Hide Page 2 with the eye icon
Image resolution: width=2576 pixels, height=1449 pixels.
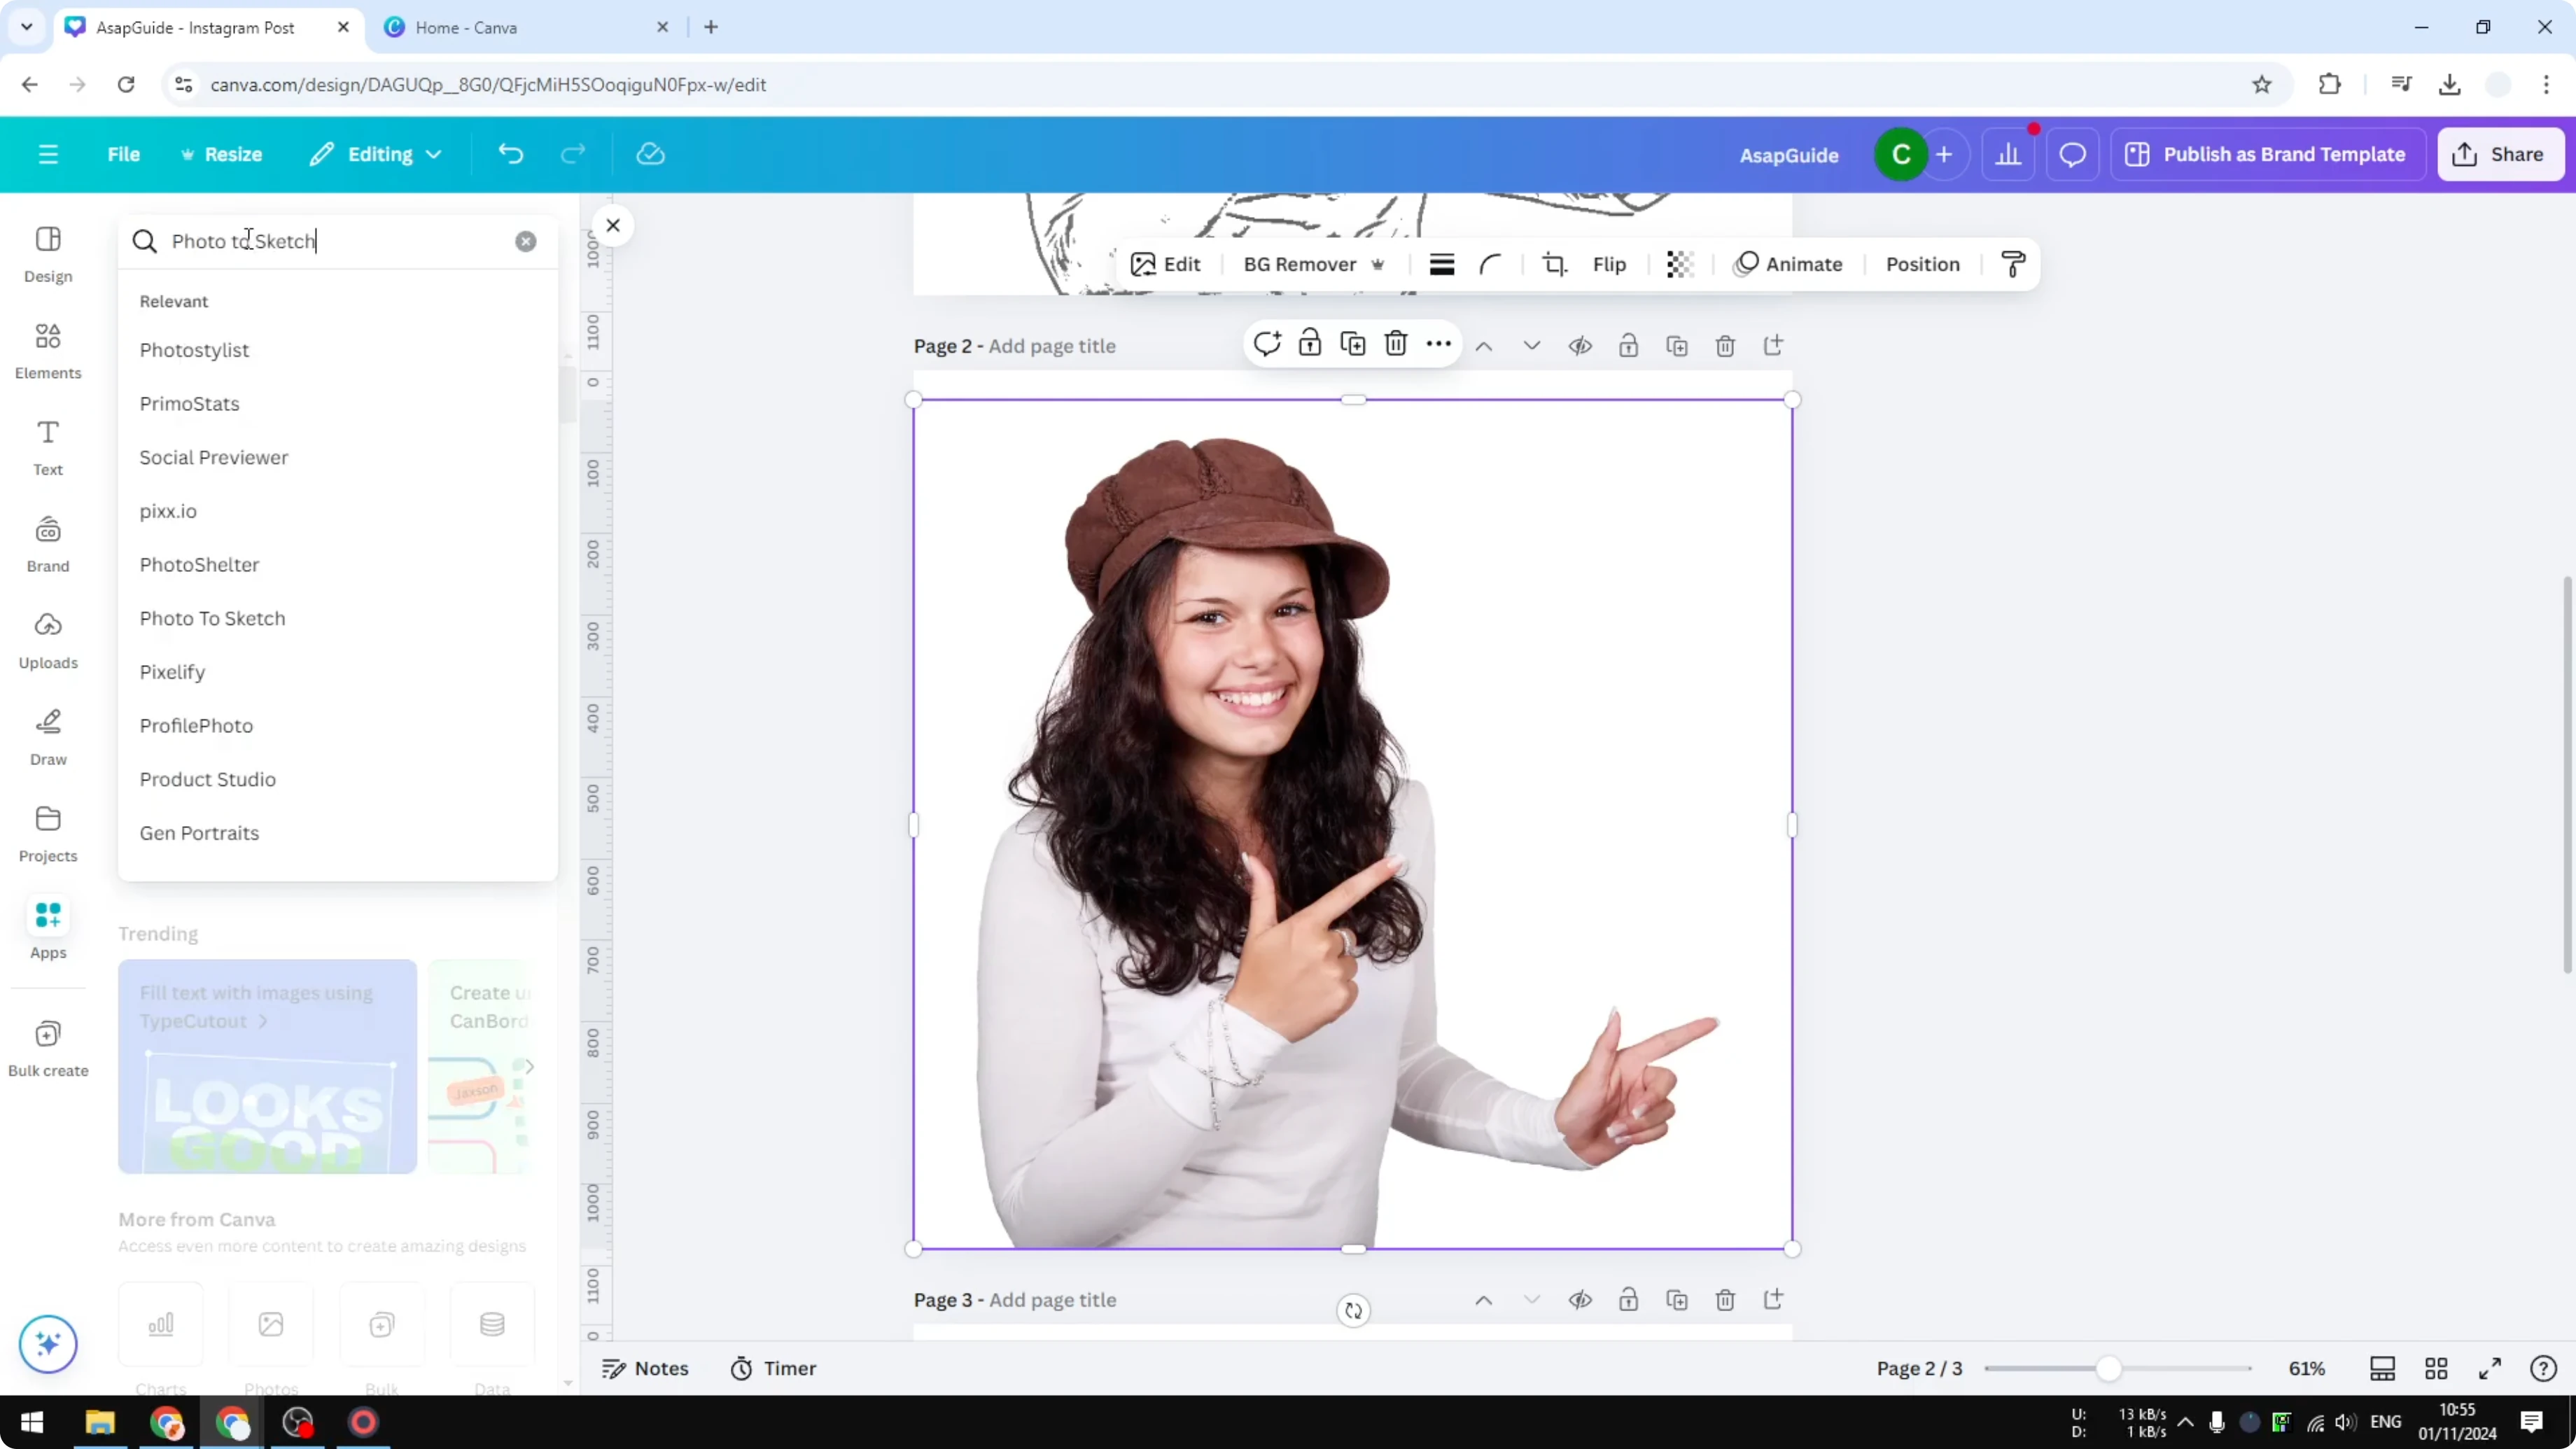[x=1580, y=345]
